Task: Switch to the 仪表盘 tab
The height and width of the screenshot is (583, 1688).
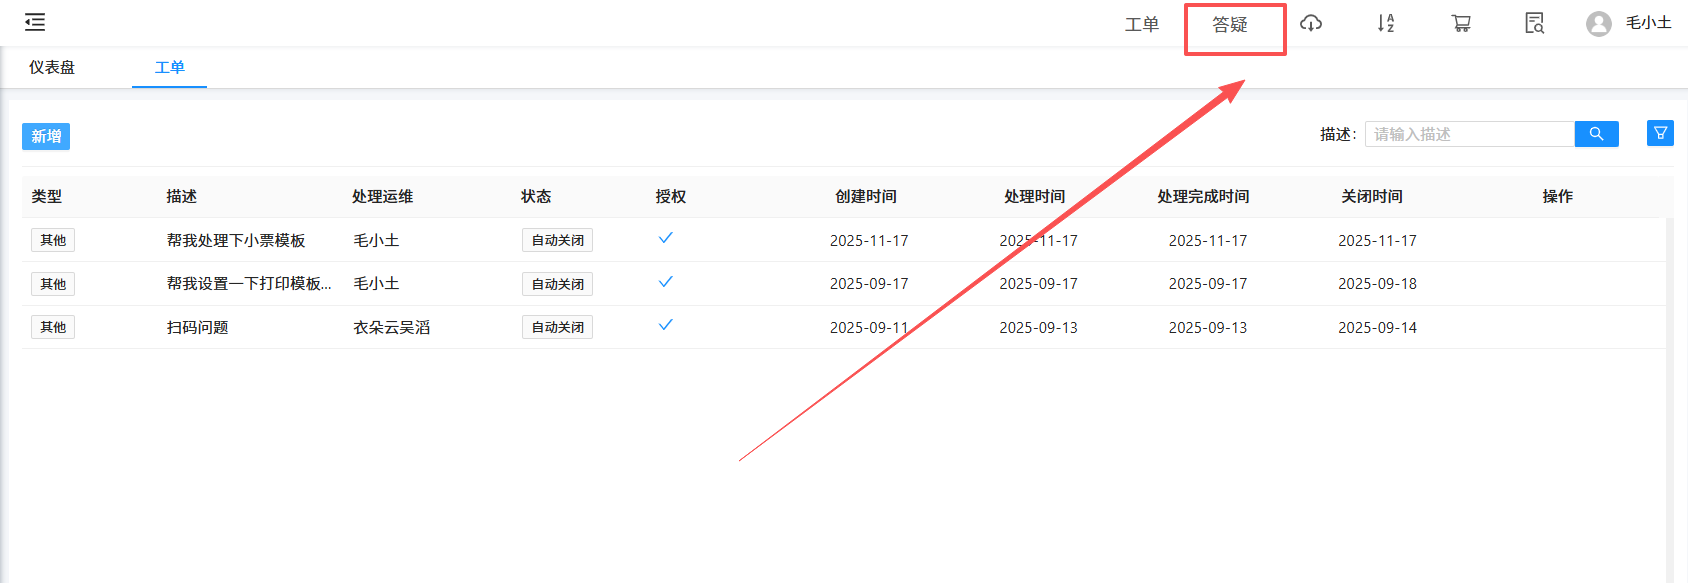Action: pos(52,67)
